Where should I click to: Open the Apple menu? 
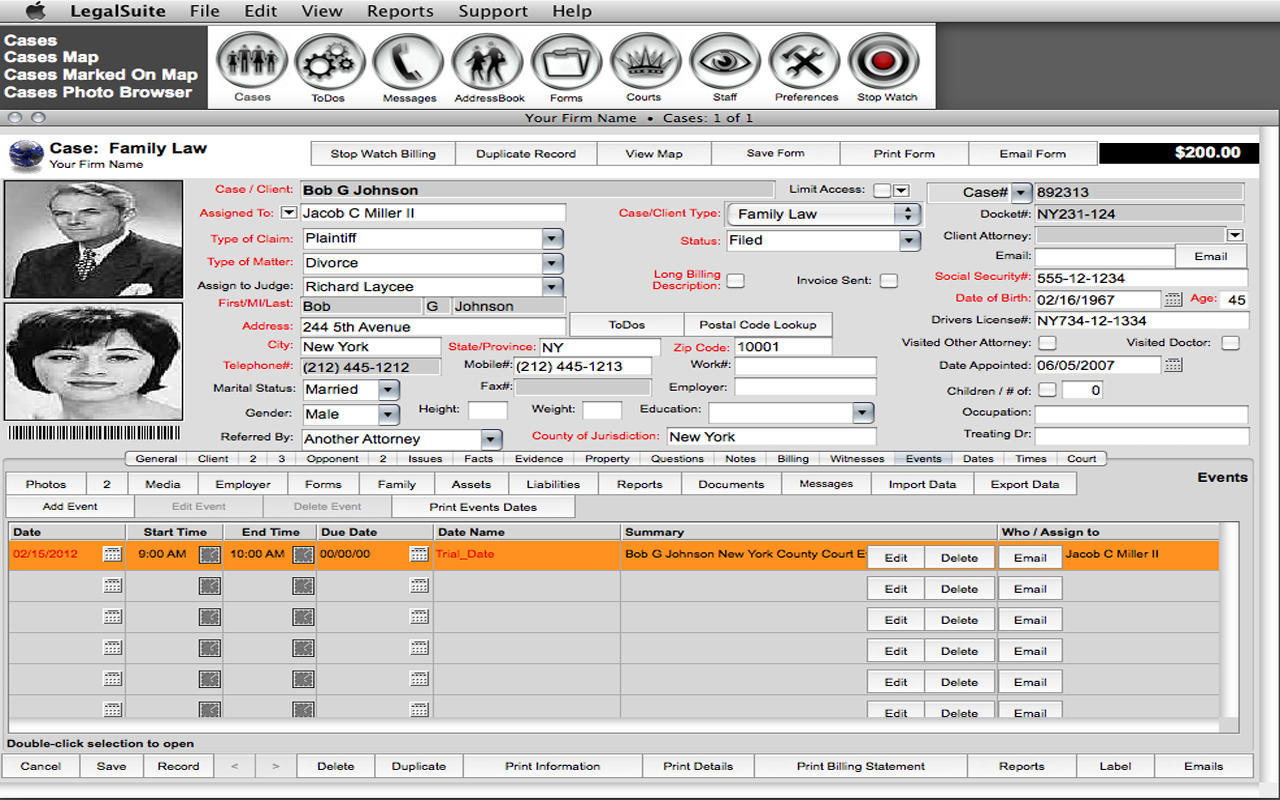pos(35,11)
